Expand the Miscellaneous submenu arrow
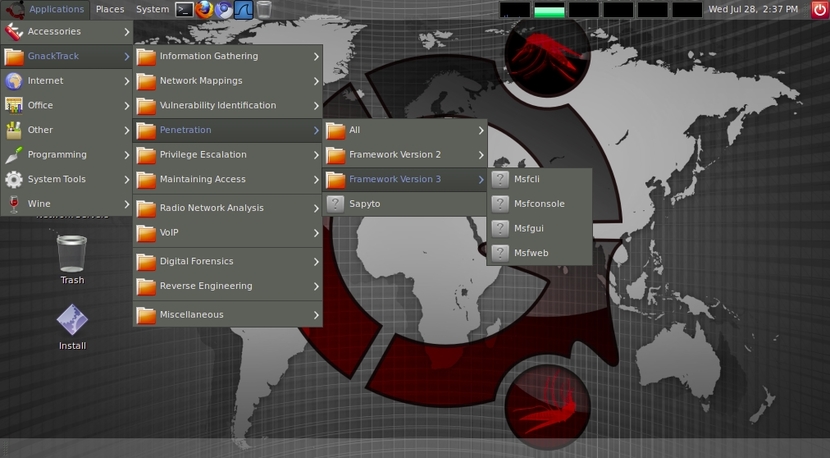Screen dimensions: 830x458 (x=316, y=315)
